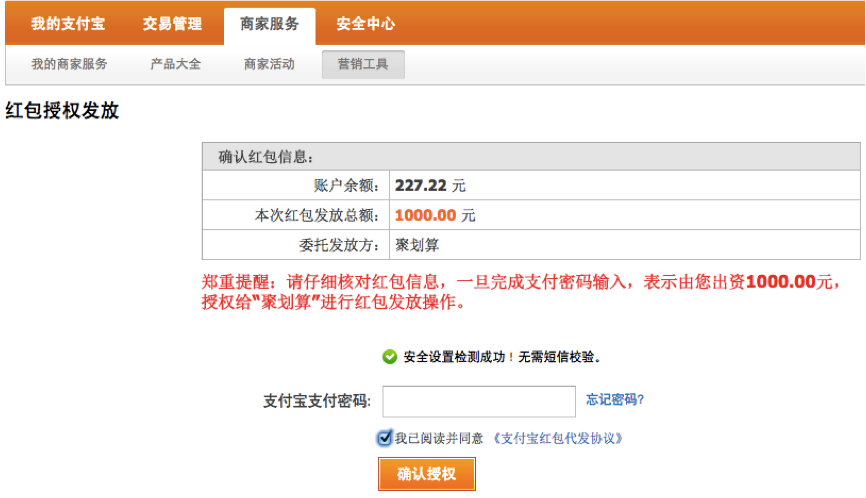Switch to the 交易管理 tab
This screenshot has width=866, height=498.
pos(172,24)
